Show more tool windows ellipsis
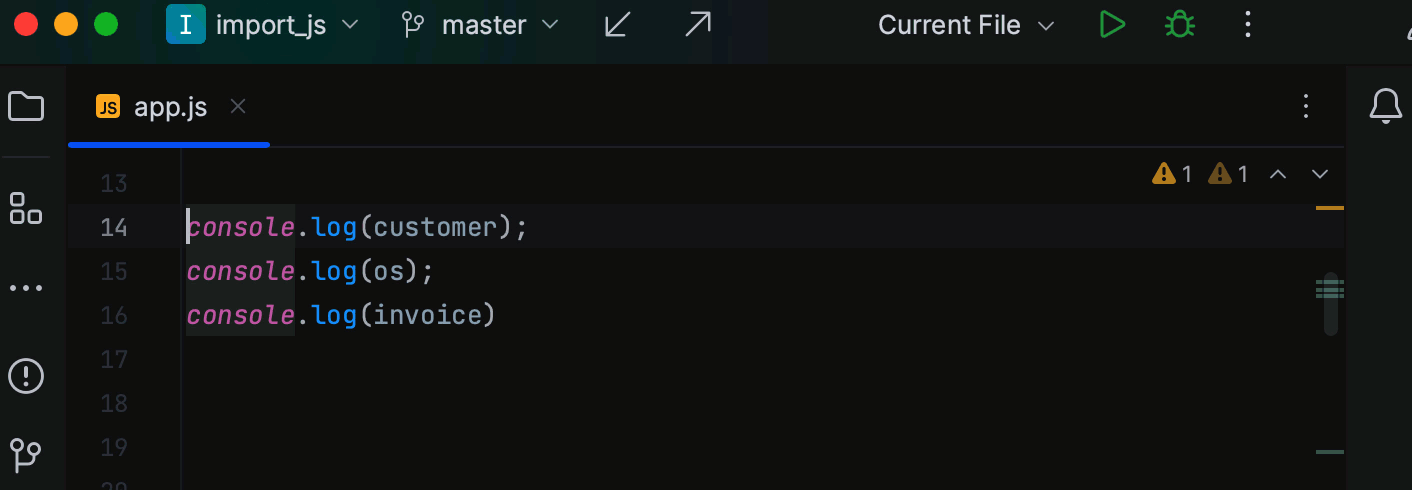Screen dimensions: 1412x490 26,288
